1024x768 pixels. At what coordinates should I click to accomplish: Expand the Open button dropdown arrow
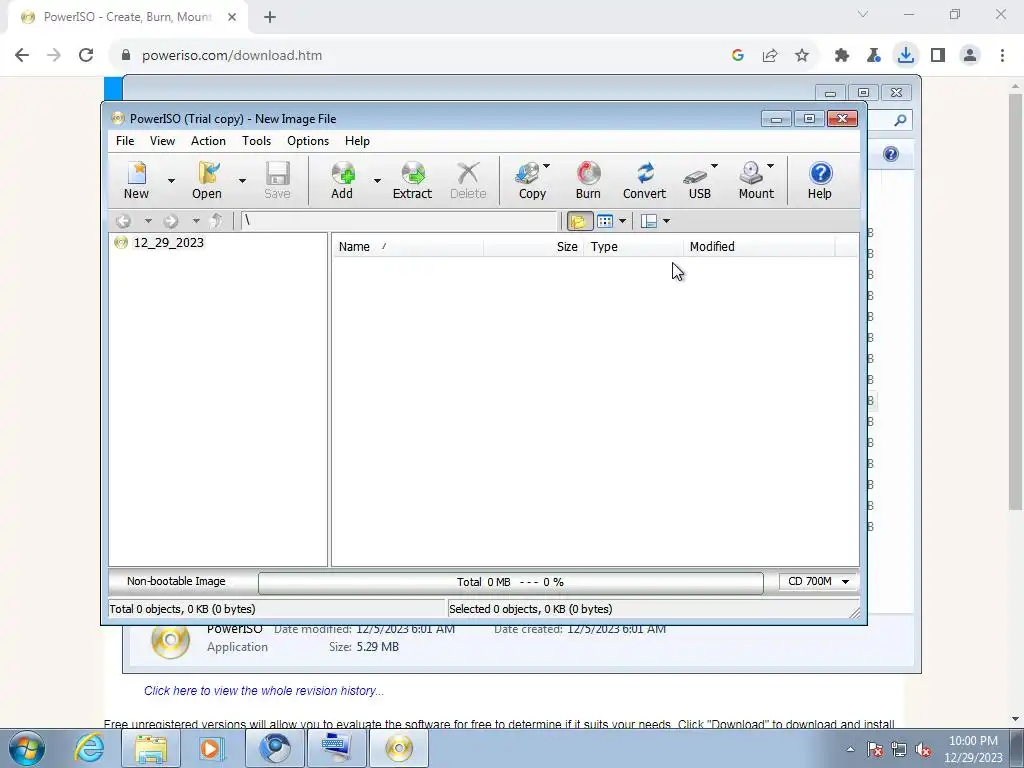(242, 181)
